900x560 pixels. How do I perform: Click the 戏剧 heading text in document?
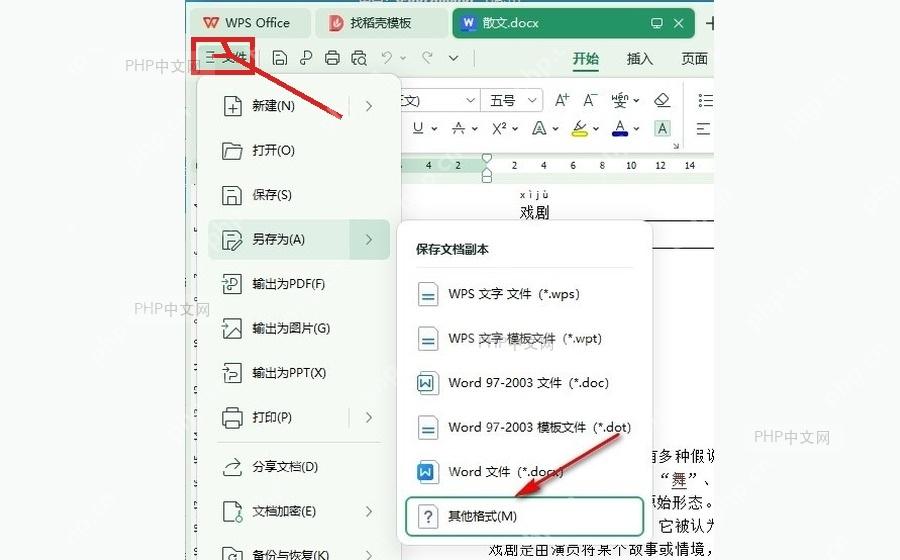tap(534, 212)
